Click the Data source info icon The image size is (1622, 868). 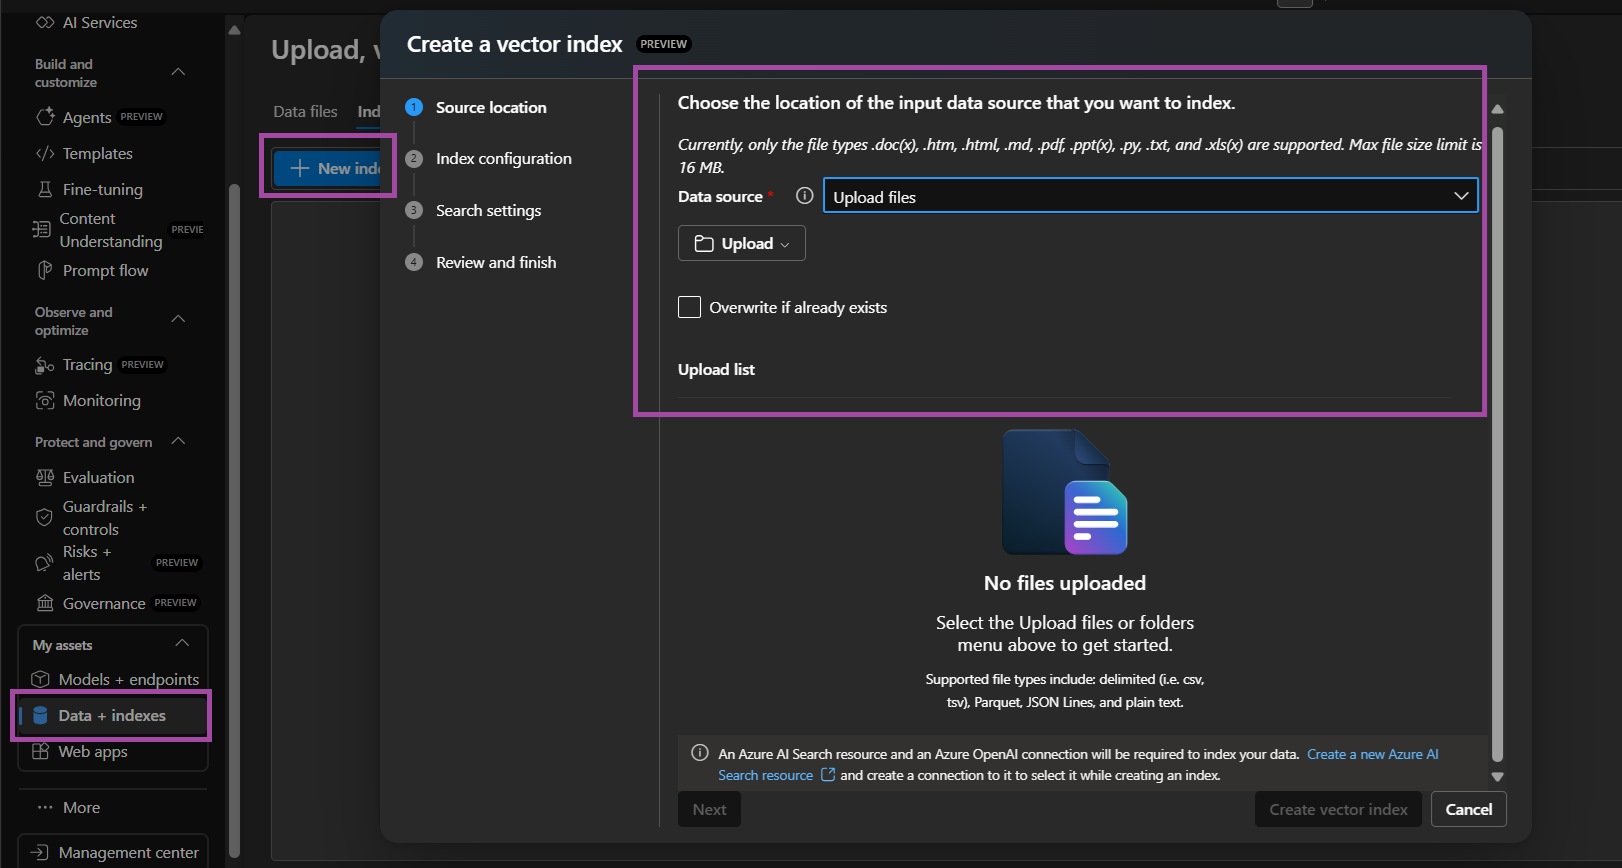(804, 196)
